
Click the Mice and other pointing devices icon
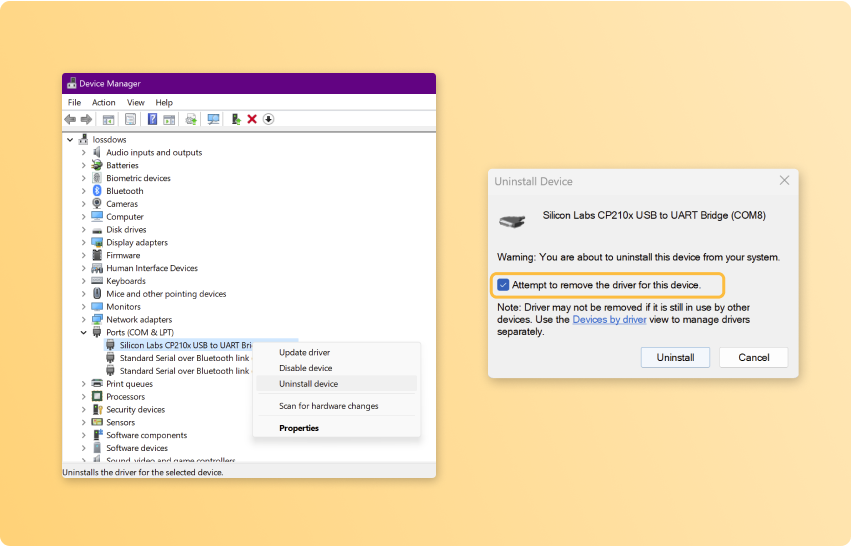[x=97, y=294]
